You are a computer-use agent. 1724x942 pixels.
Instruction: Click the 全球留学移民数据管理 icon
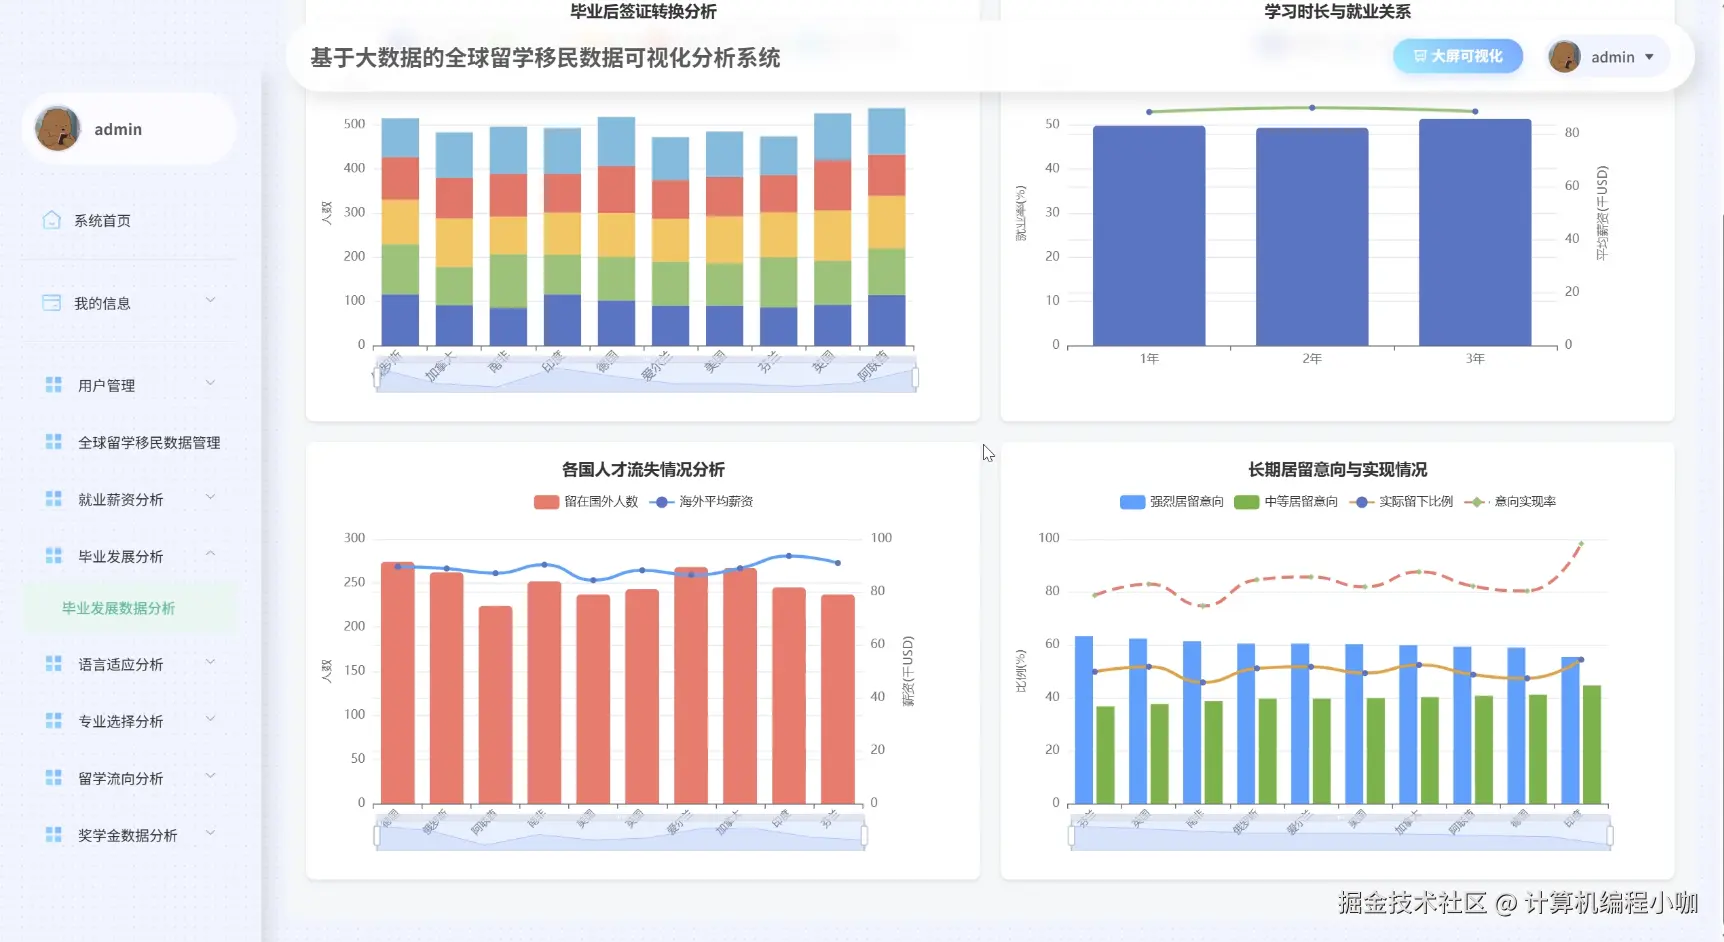52,441
